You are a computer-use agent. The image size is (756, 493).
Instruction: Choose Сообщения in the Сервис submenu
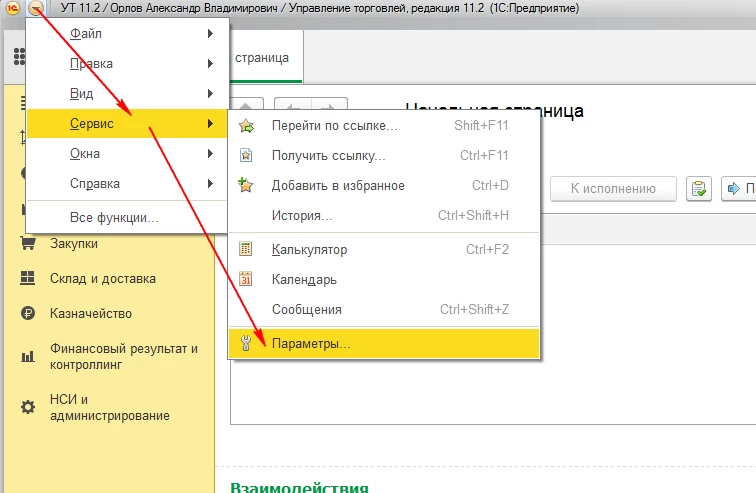click(x=306, y=310)
